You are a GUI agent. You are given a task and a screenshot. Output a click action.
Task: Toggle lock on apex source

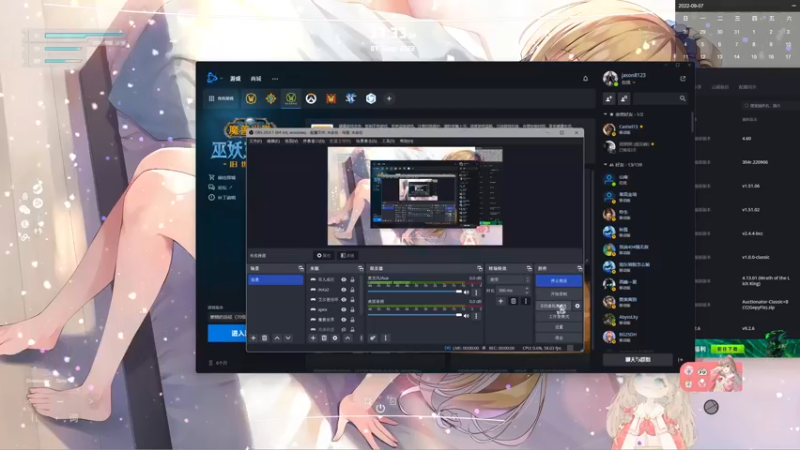(352, 309)
